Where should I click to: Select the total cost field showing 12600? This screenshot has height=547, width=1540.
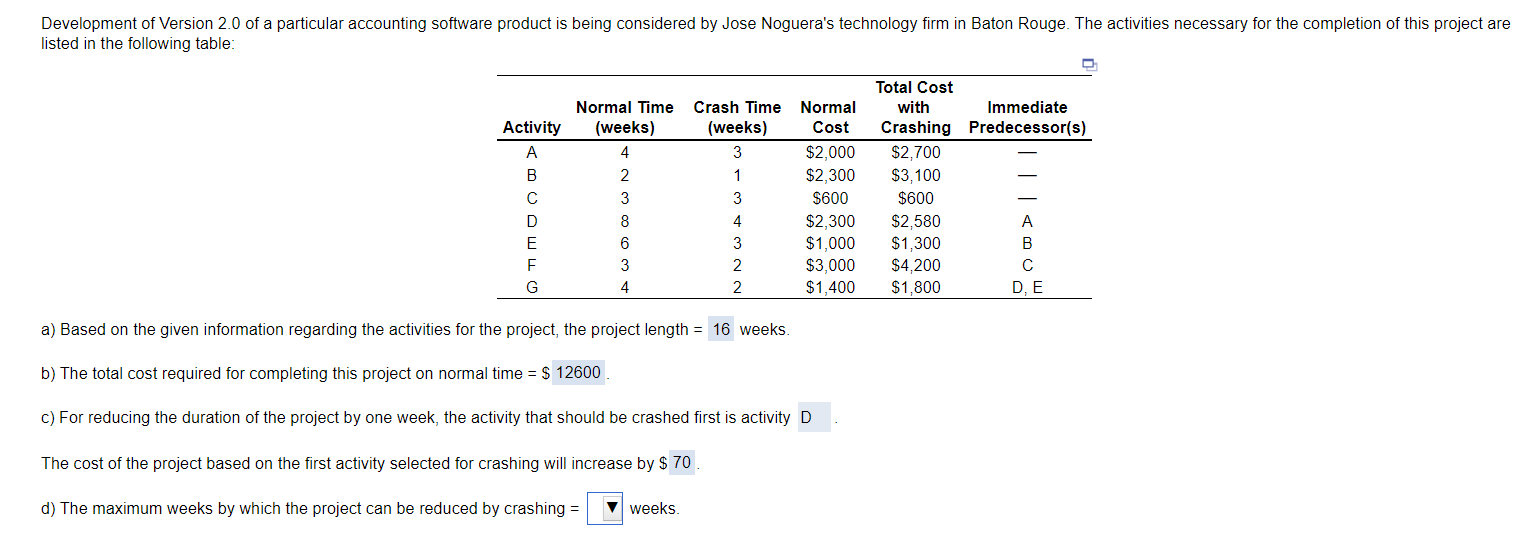tap(579, 373)
